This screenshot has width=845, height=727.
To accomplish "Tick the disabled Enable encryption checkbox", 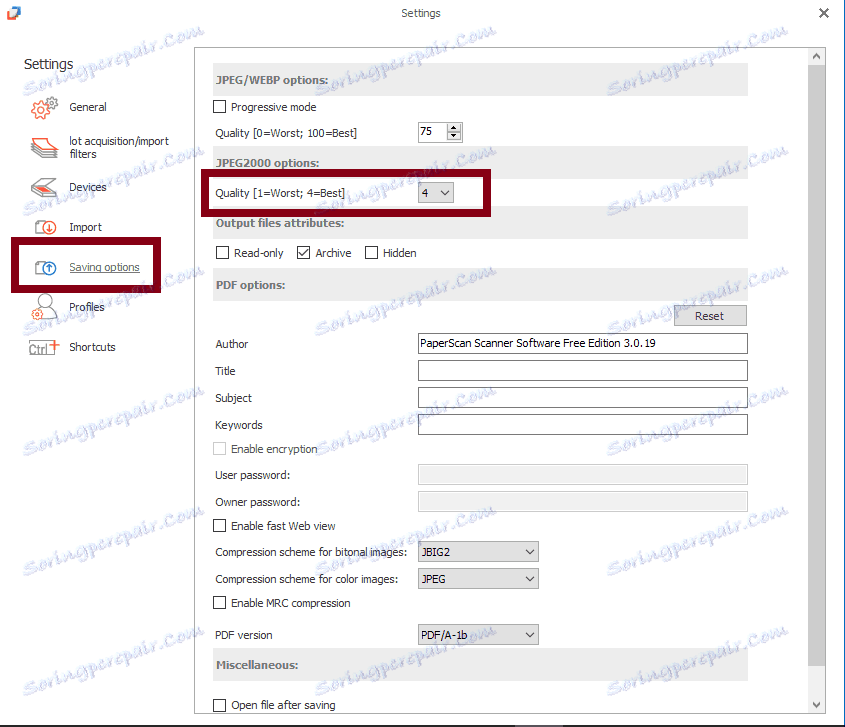I will click(x=219, y=448).
